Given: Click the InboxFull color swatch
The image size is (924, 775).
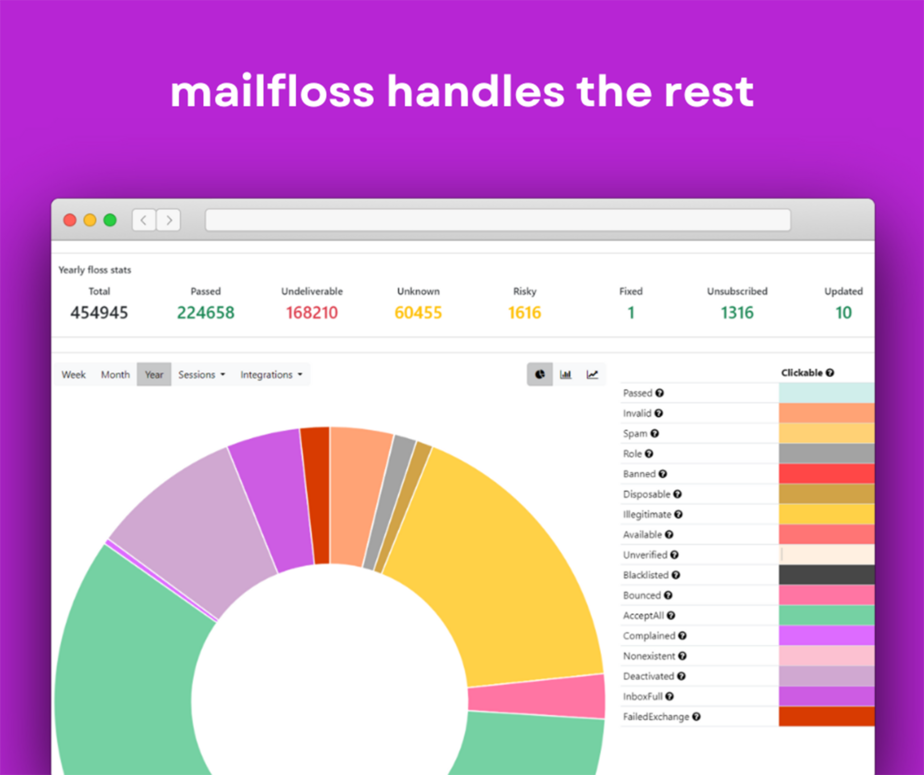Looking at the screenshot, I should [x=826, y=697].
